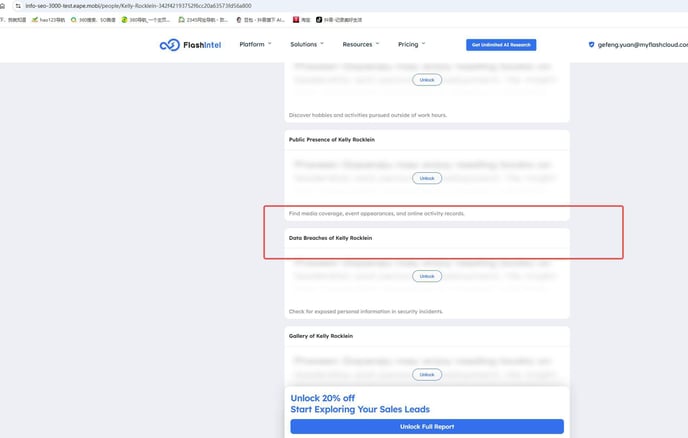The width and height of the screenshot is (688, 438).
Task: Click the Unlock Full Report button
Action: point(427,427)
